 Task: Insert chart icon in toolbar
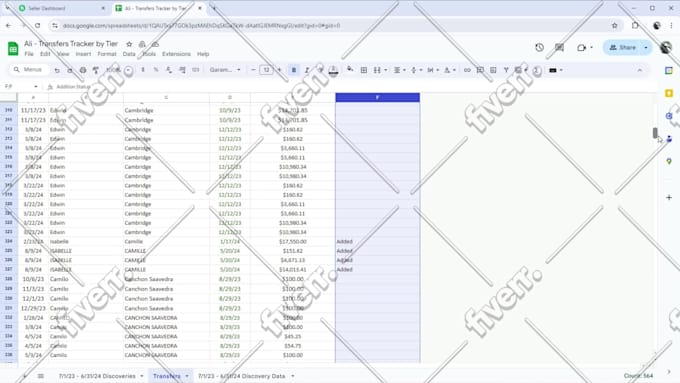click(x=493, y=70)
